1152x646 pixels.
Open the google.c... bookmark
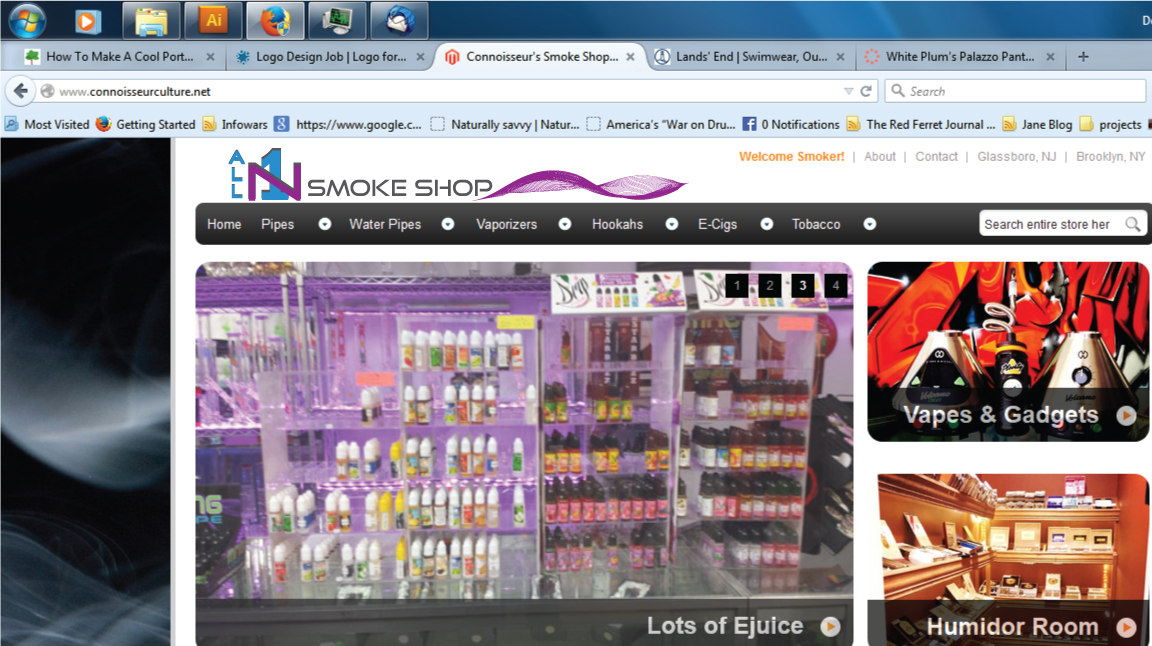348,124
